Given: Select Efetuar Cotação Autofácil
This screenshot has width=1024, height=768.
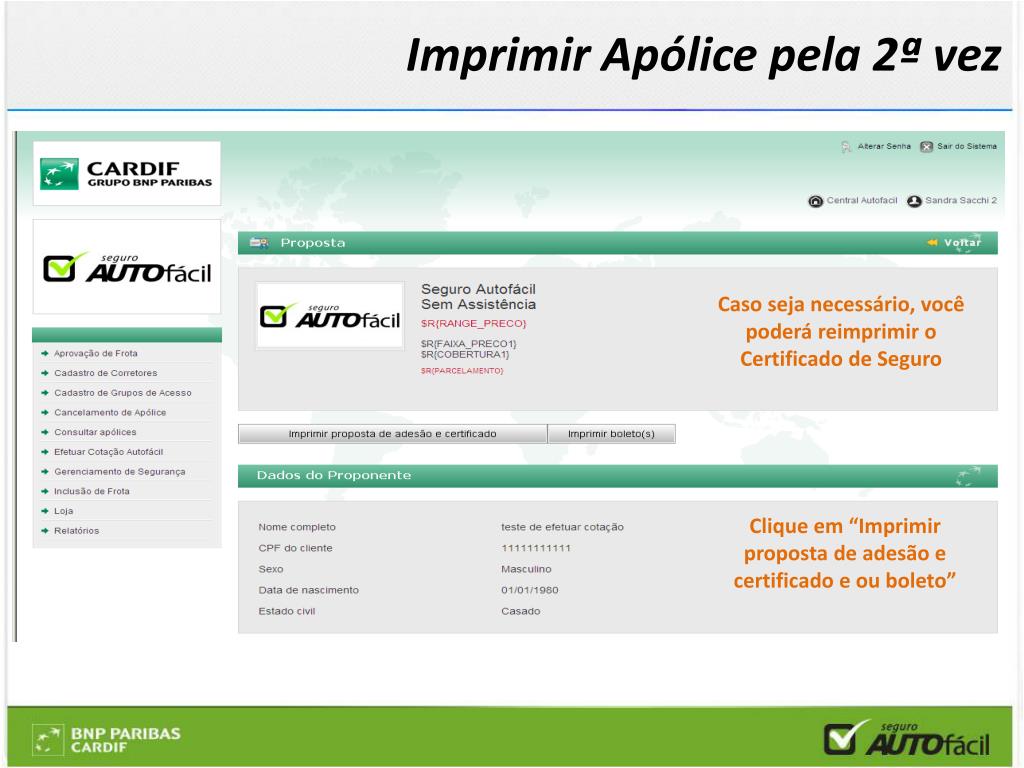Looking at the screenshot, I should tap(108, 451).
